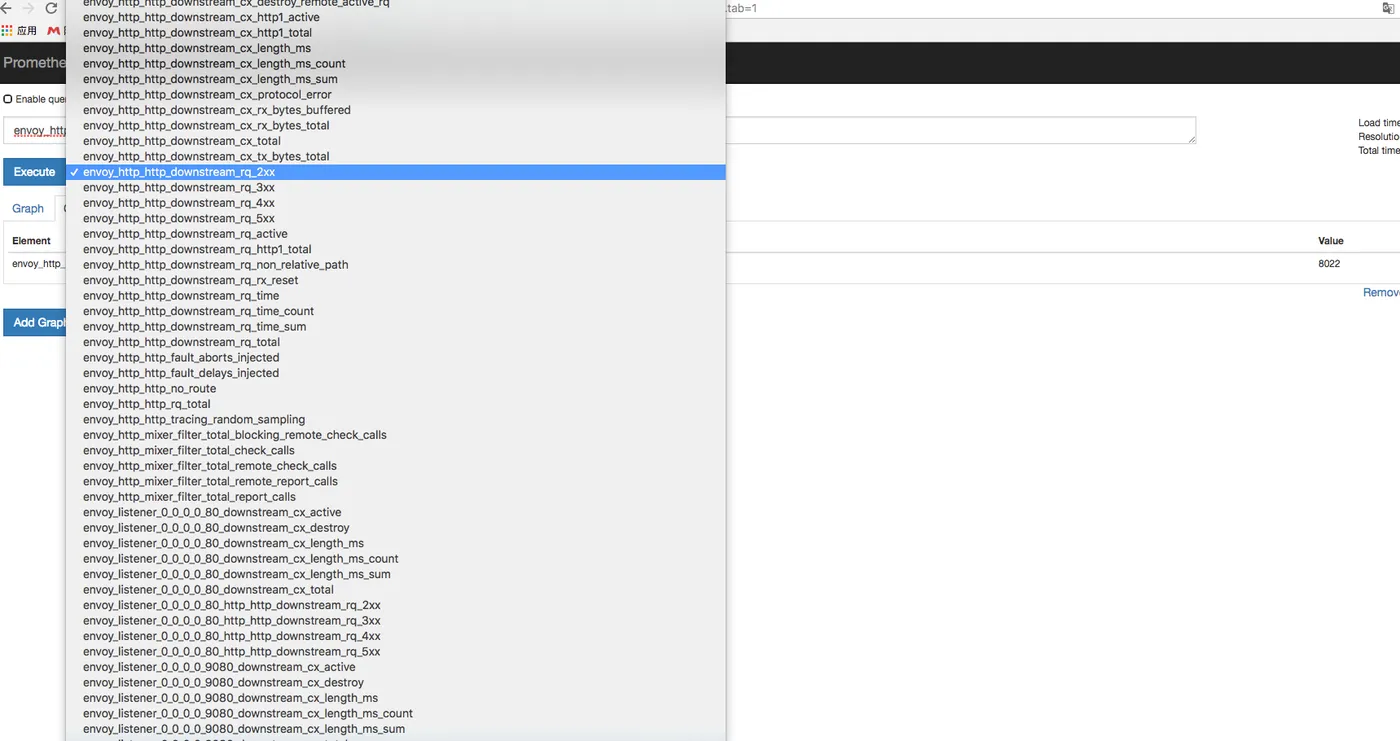This screenshot has width=1400, height=741.
Task: Select envoy_http_http_downstream_cx_tx_bytes_total
Action: 396,157
